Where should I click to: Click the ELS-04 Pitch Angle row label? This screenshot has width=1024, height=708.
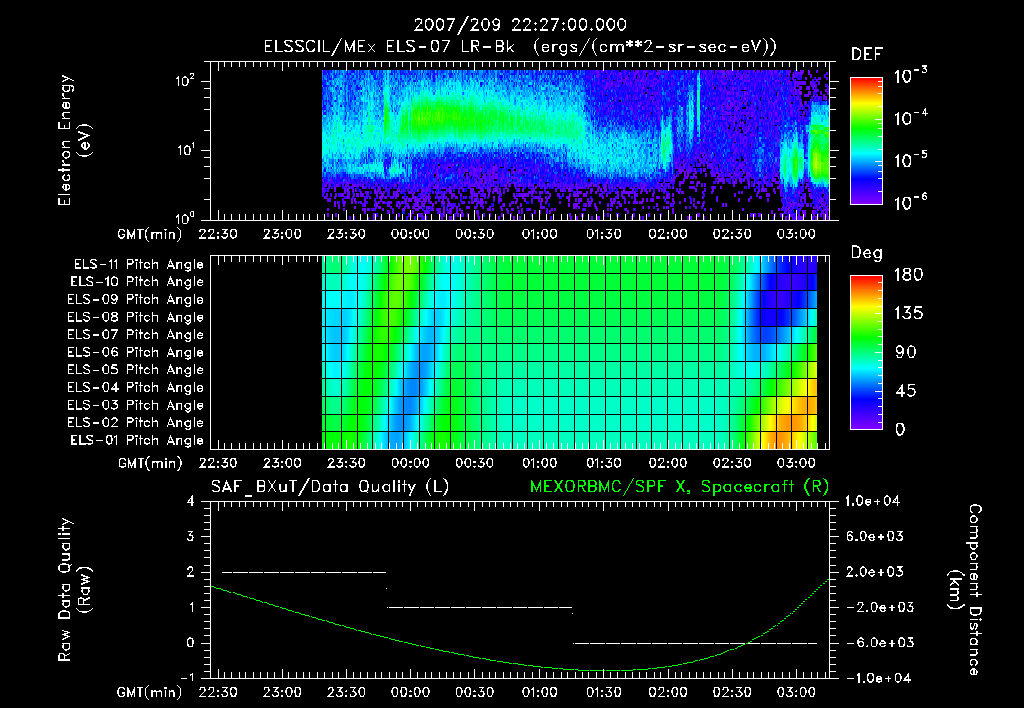(x=136, y=387)
